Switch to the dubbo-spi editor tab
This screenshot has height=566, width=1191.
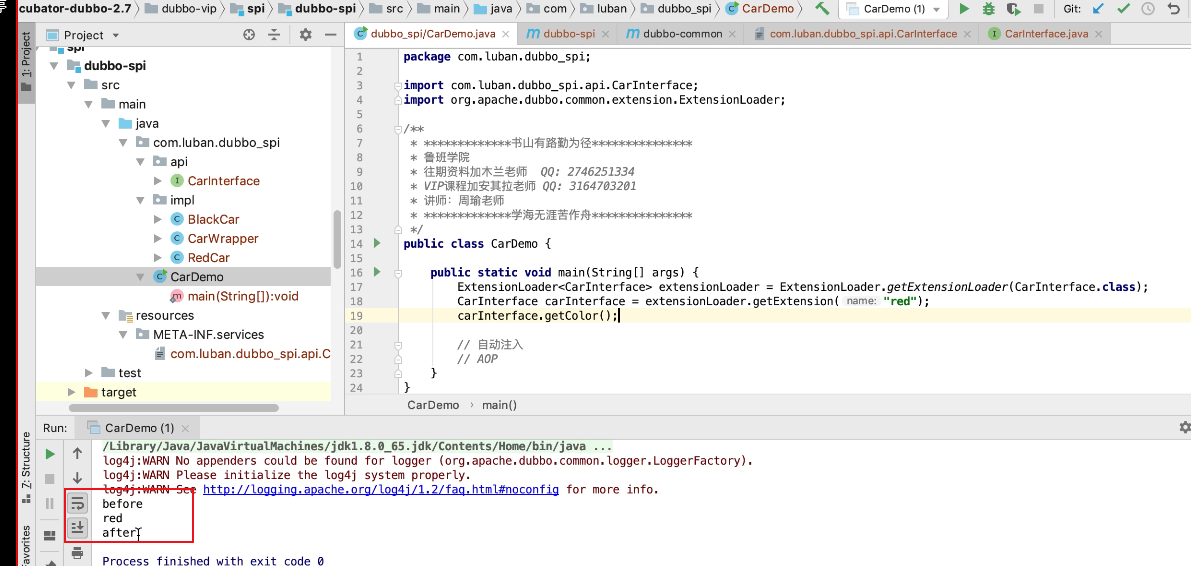coord(570,33)
